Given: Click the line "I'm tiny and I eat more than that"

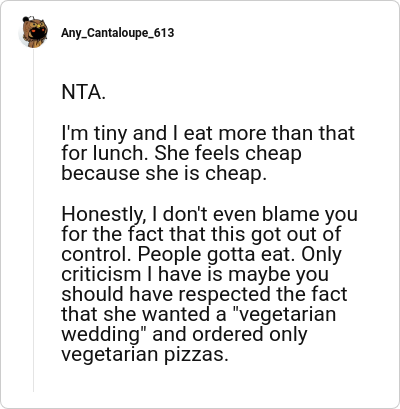Looking at the screenshot, I should pyautogui.click(x=208, y=133).
